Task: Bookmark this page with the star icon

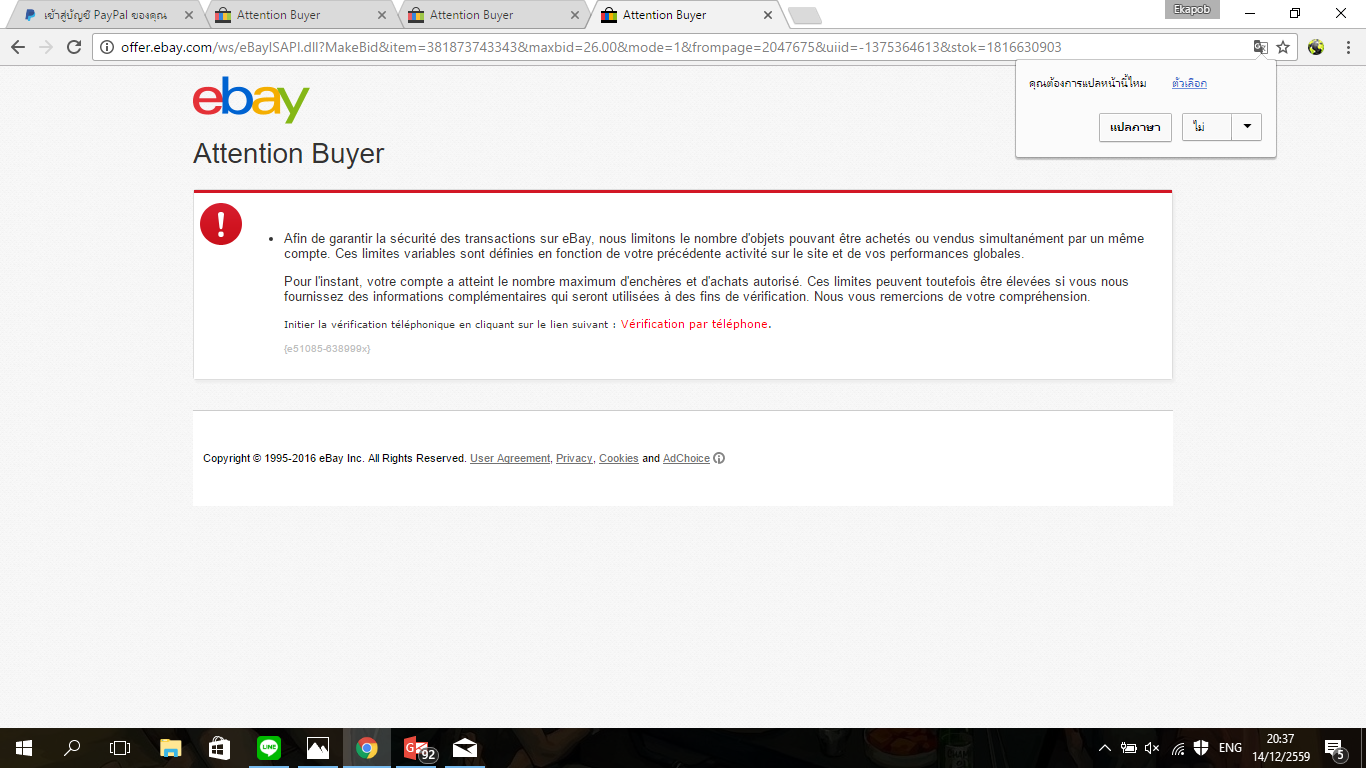Action: point(1283,47)
